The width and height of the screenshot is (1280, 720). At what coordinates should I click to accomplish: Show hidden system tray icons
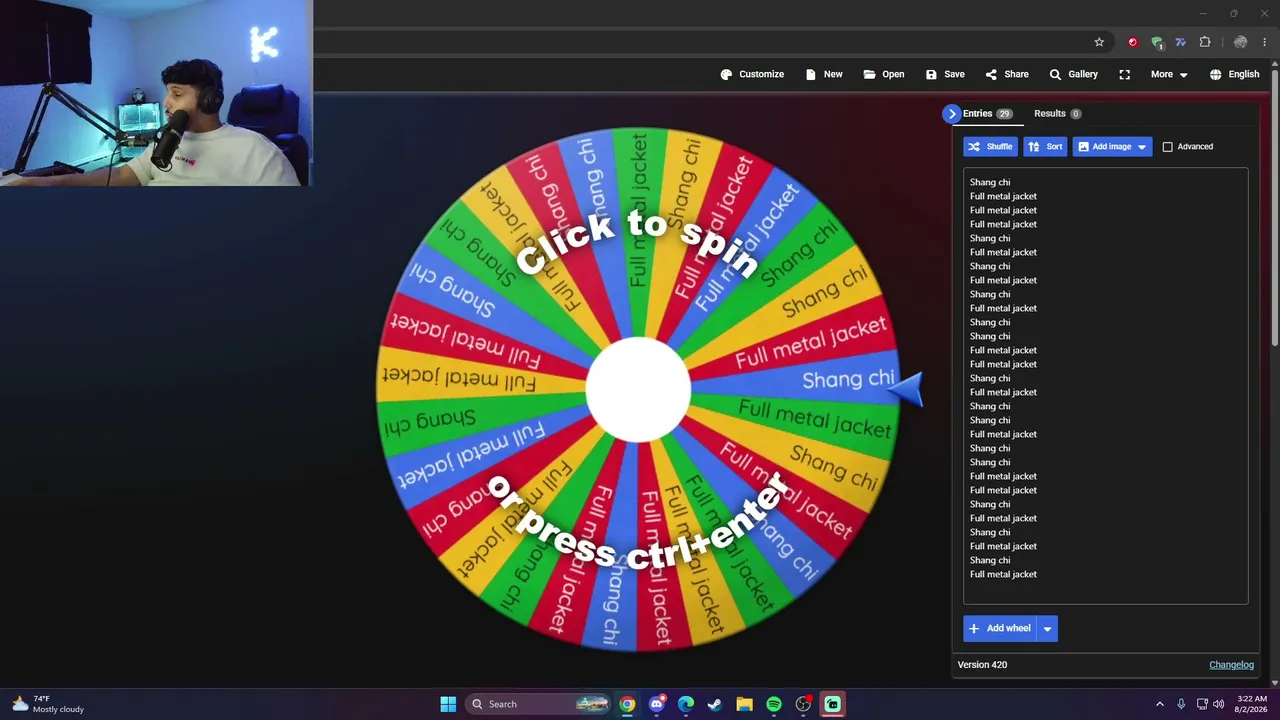(x=1160, y=704)
